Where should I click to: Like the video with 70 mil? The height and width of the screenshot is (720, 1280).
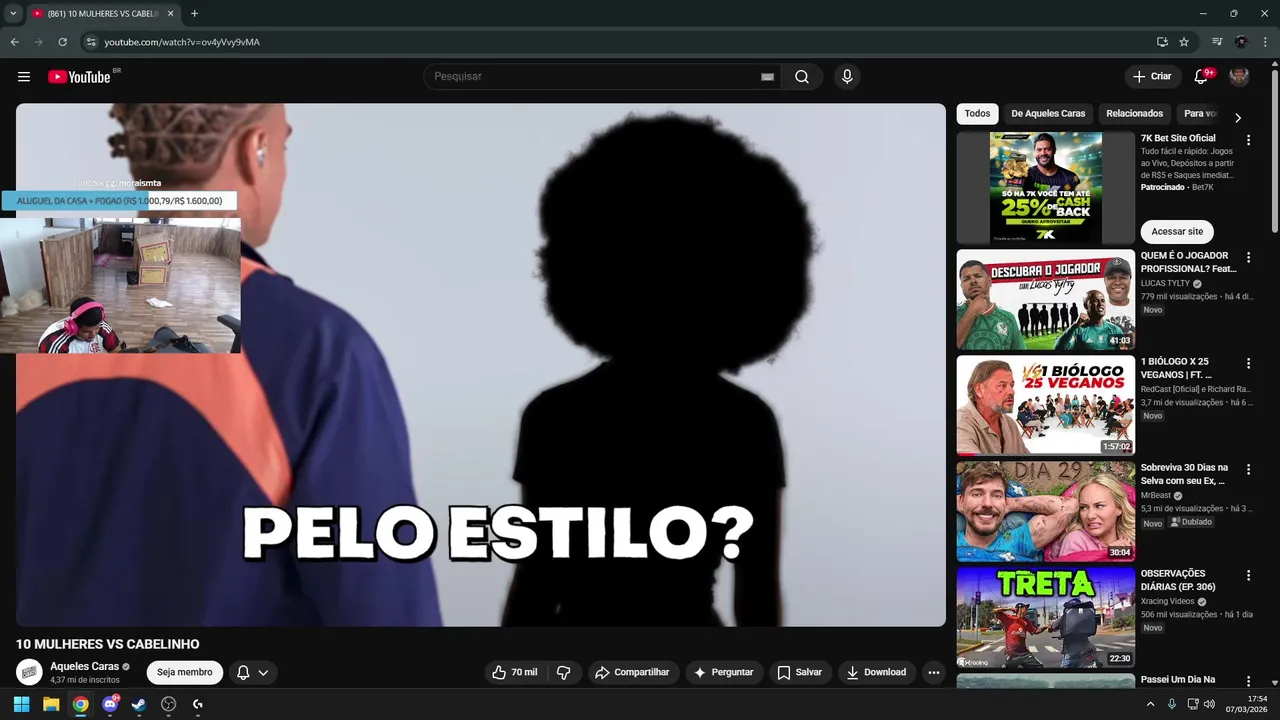pyautogui.click(x=515, y=673)
